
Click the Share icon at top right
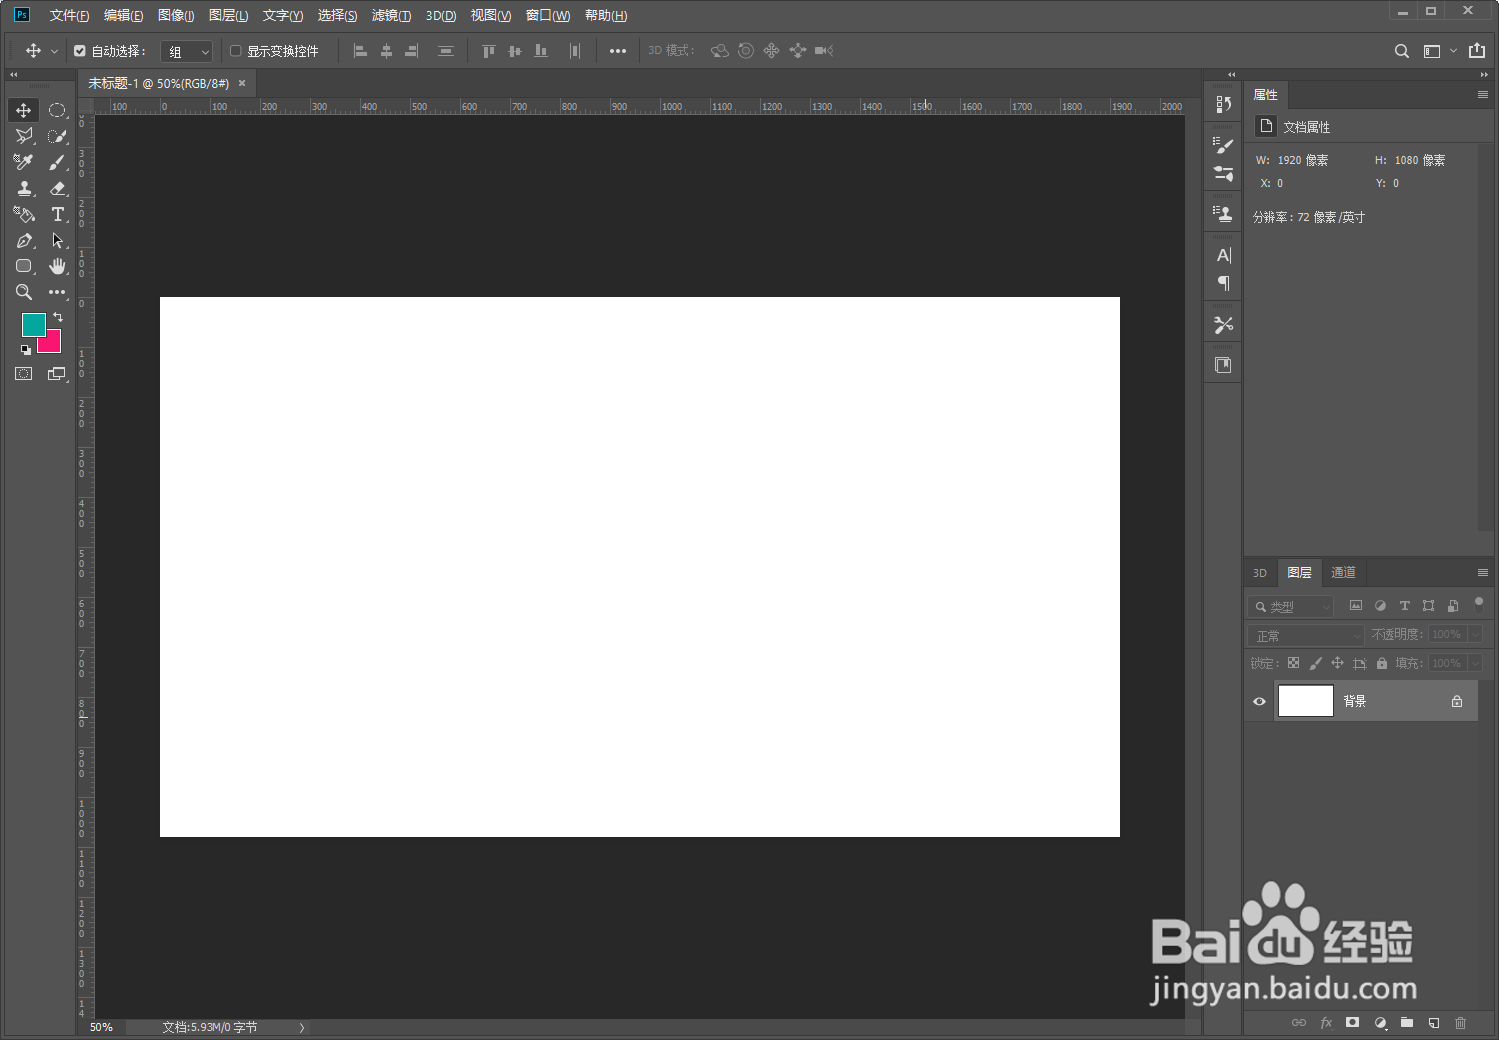[1477, 51]
